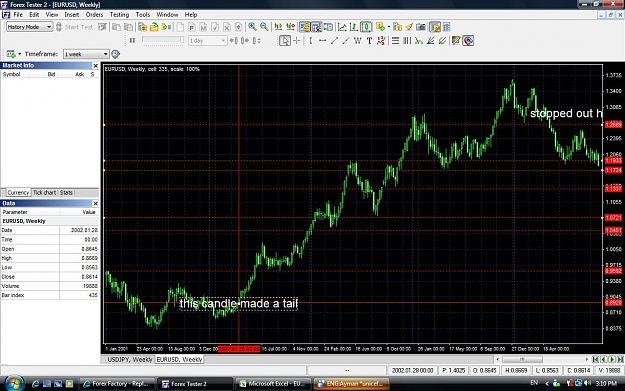Screen dimensions: 625x391
Task: Open the Testing menu
Action: pyautogui.click(x=120, y=15)
